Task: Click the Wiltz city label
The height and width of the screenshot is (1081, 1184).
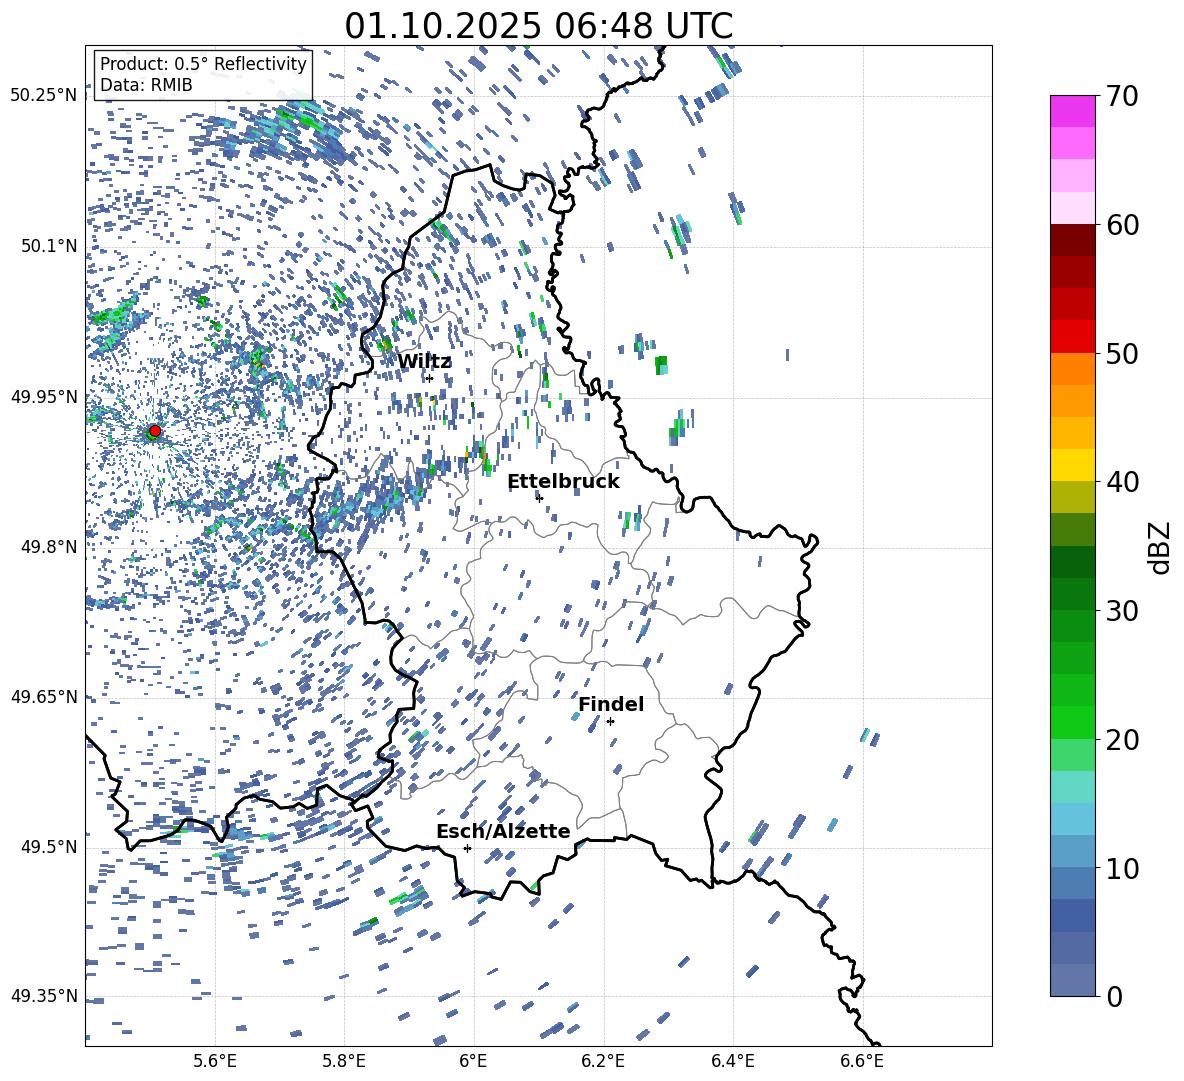Action: click(424, 362)
